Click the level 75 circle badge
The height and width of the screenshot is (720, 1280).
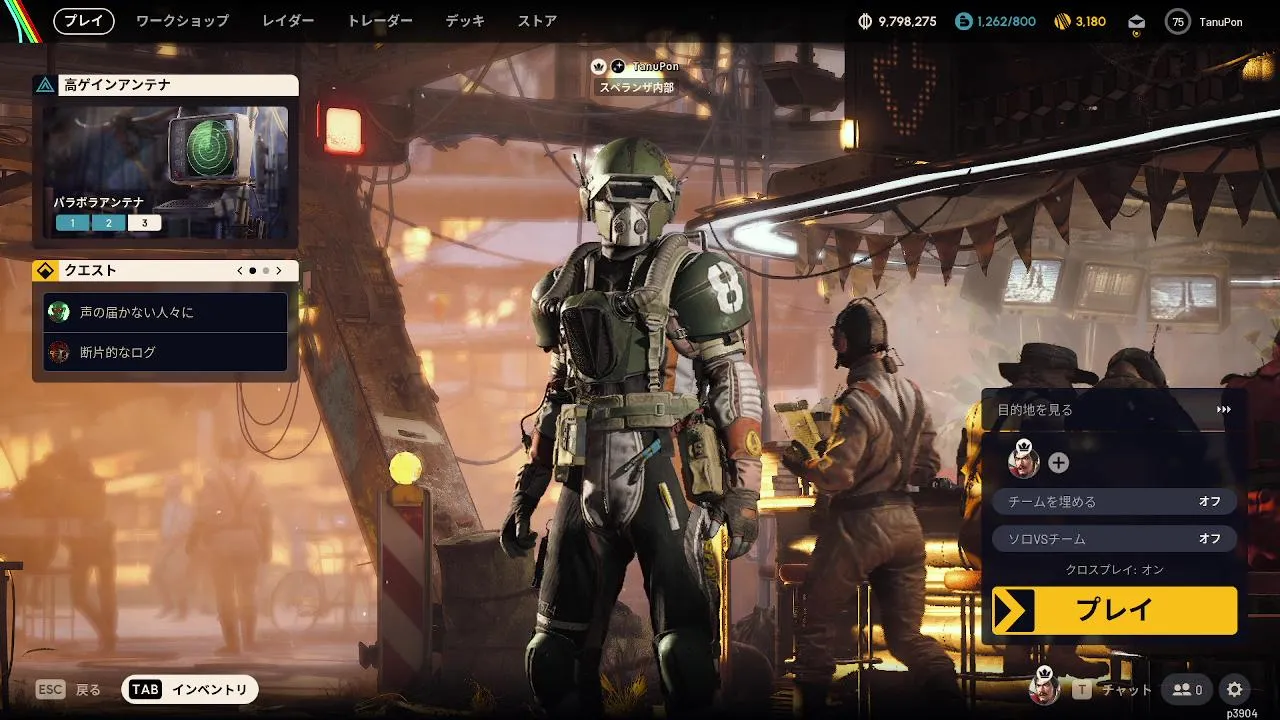click(1178, 22)
